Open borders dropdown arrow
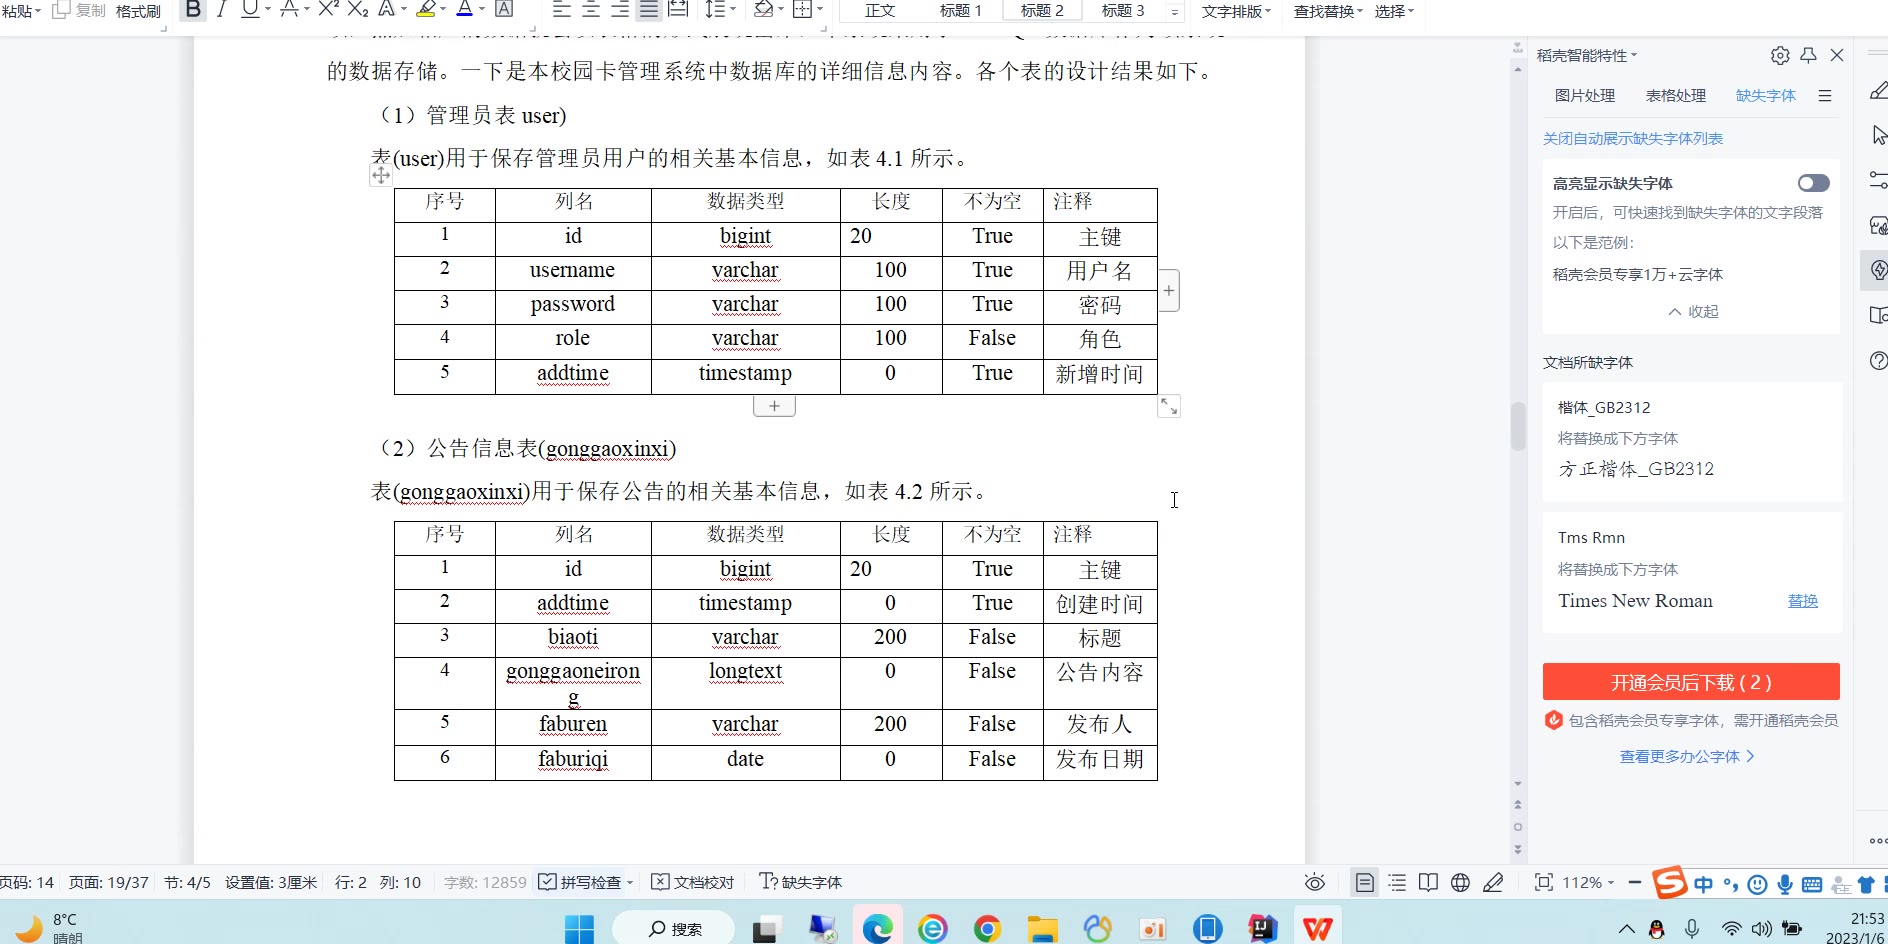Viewport: 1888px width, 944px height. coord(820,10)
